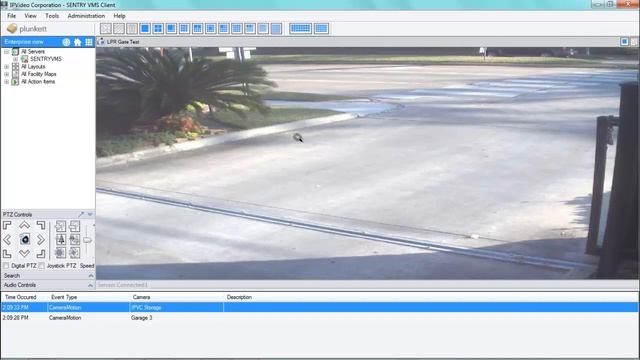
Task: Pan camera up with PTZ up arrow
Action: (24, 225)
